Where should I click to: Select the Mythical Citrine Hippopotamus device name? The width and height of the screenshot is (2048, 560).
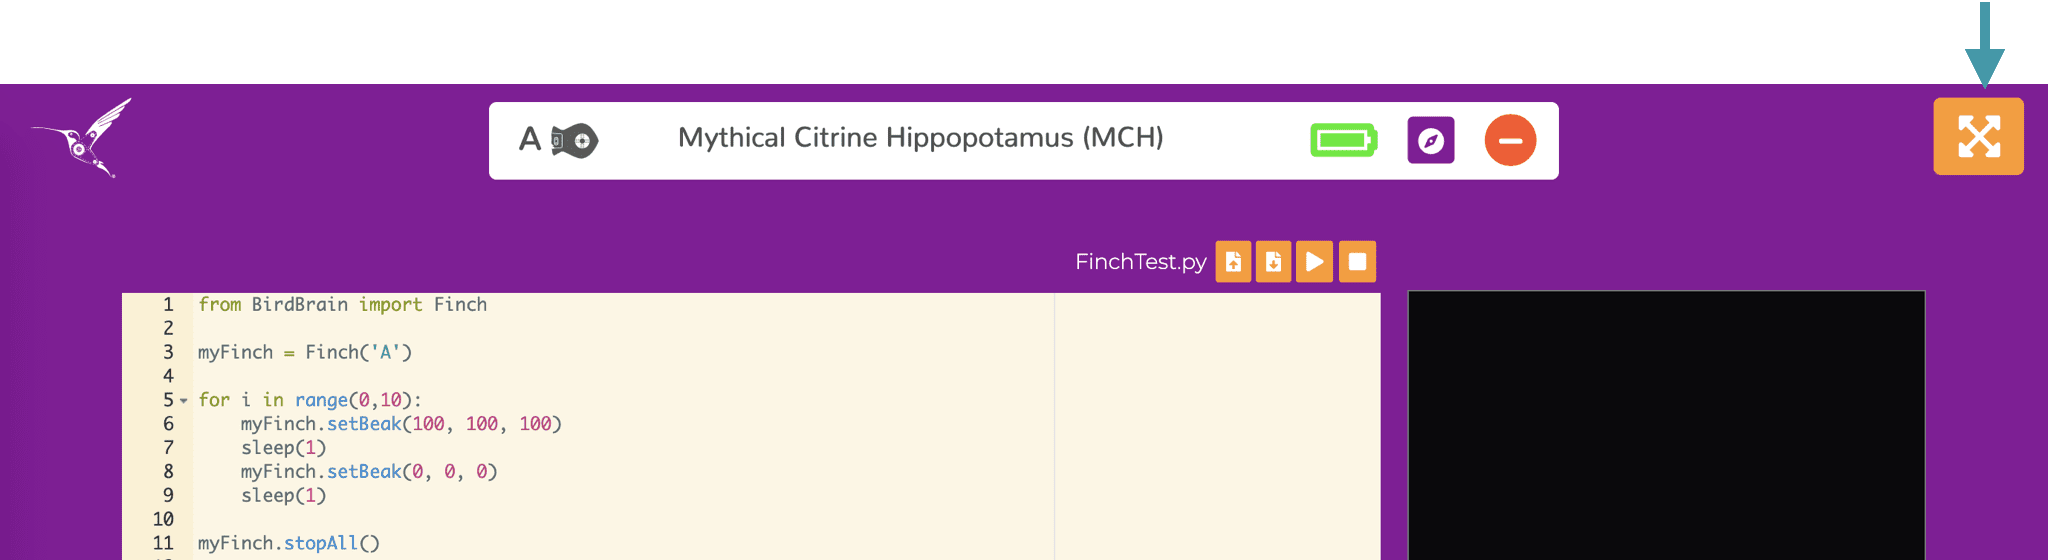point(920,138)
